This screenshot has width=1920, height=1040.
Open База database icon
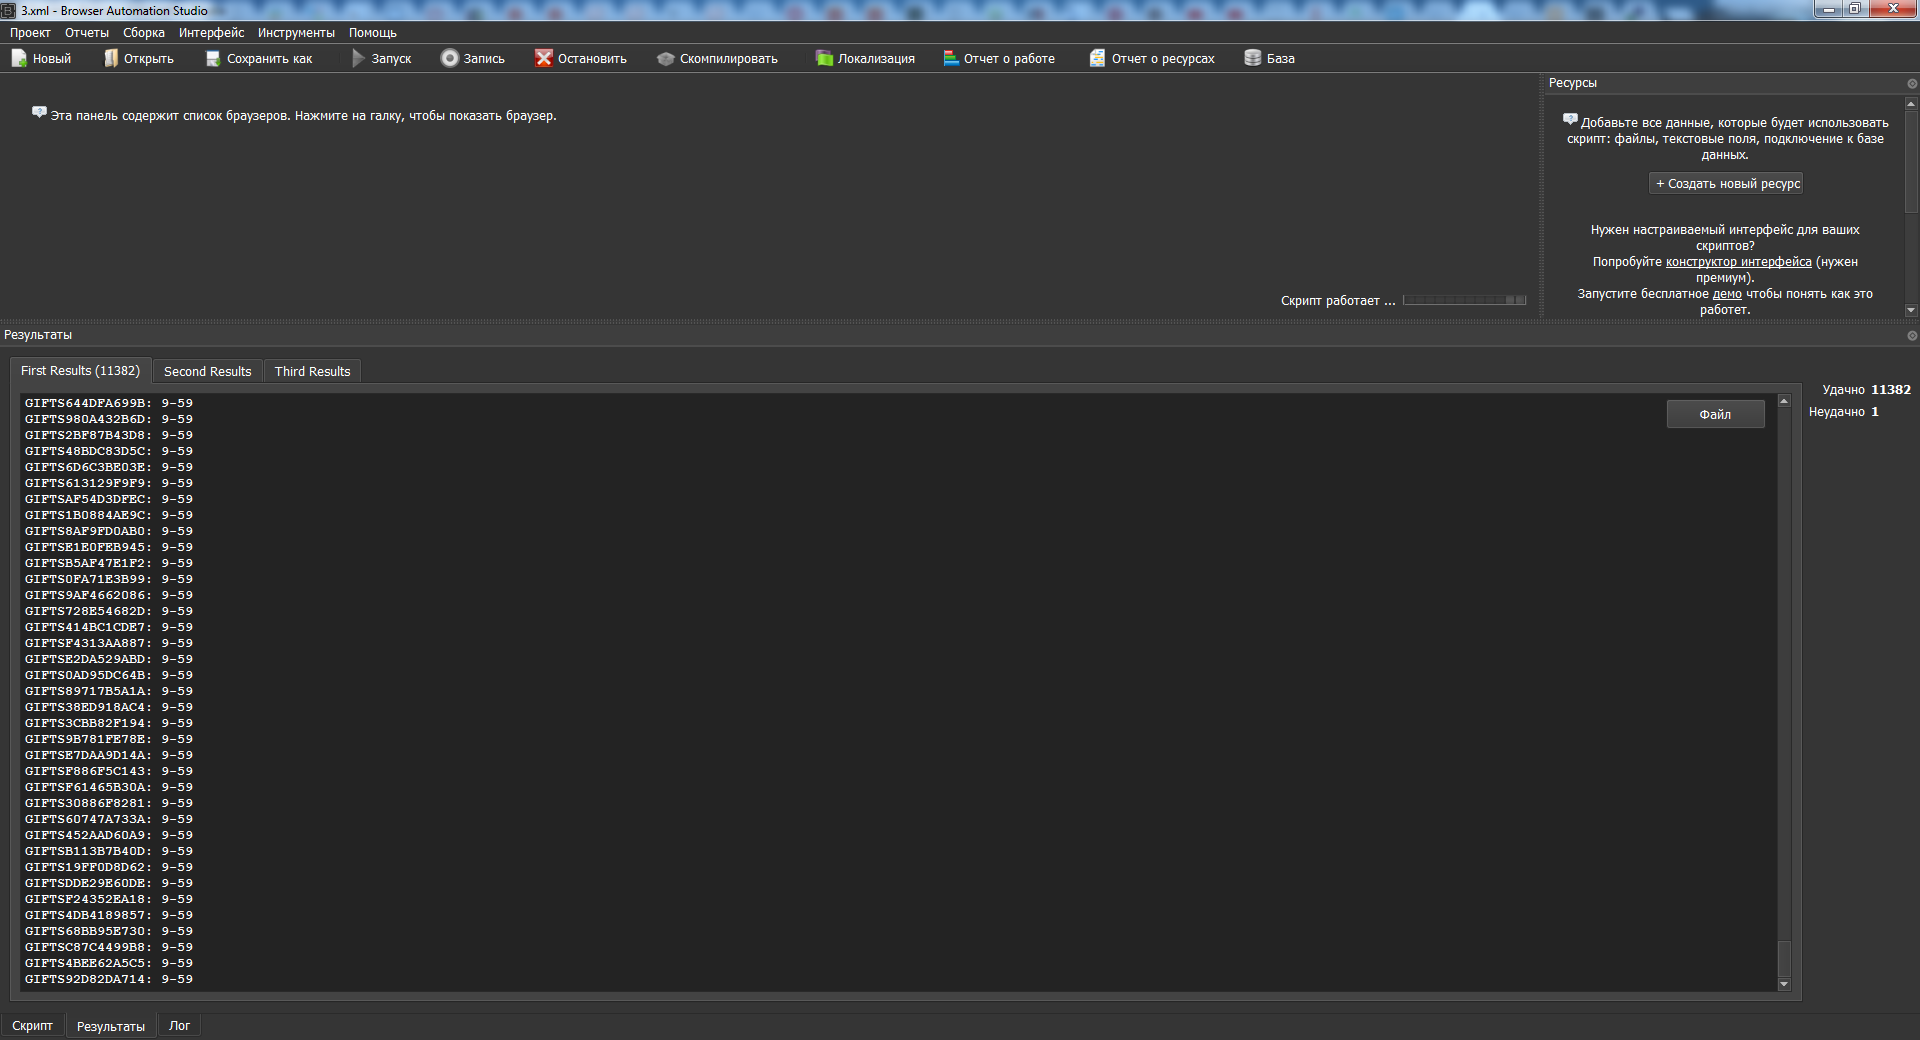tap(1252, 58)
